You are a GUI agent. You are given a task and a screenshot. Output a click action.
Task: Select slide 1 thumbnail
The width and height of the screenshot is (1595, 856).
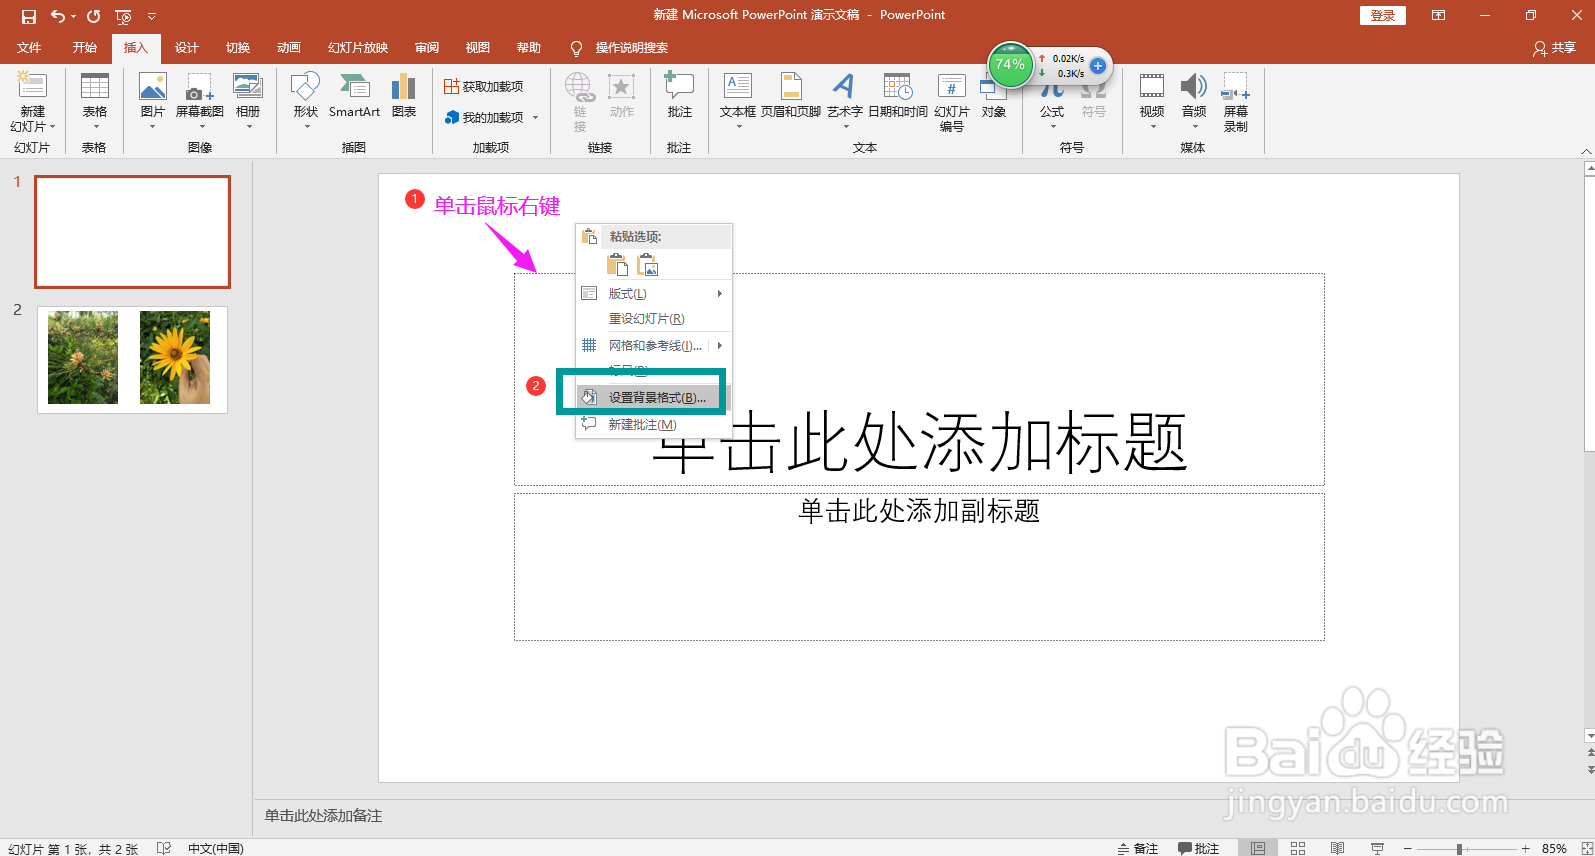[132, 232]
